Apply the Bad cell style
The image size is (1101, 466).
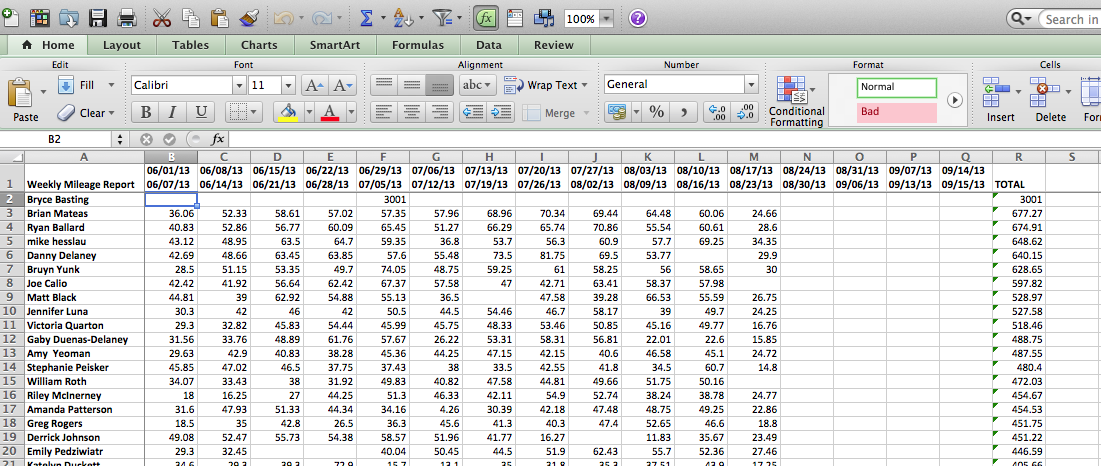click(897, 112)
